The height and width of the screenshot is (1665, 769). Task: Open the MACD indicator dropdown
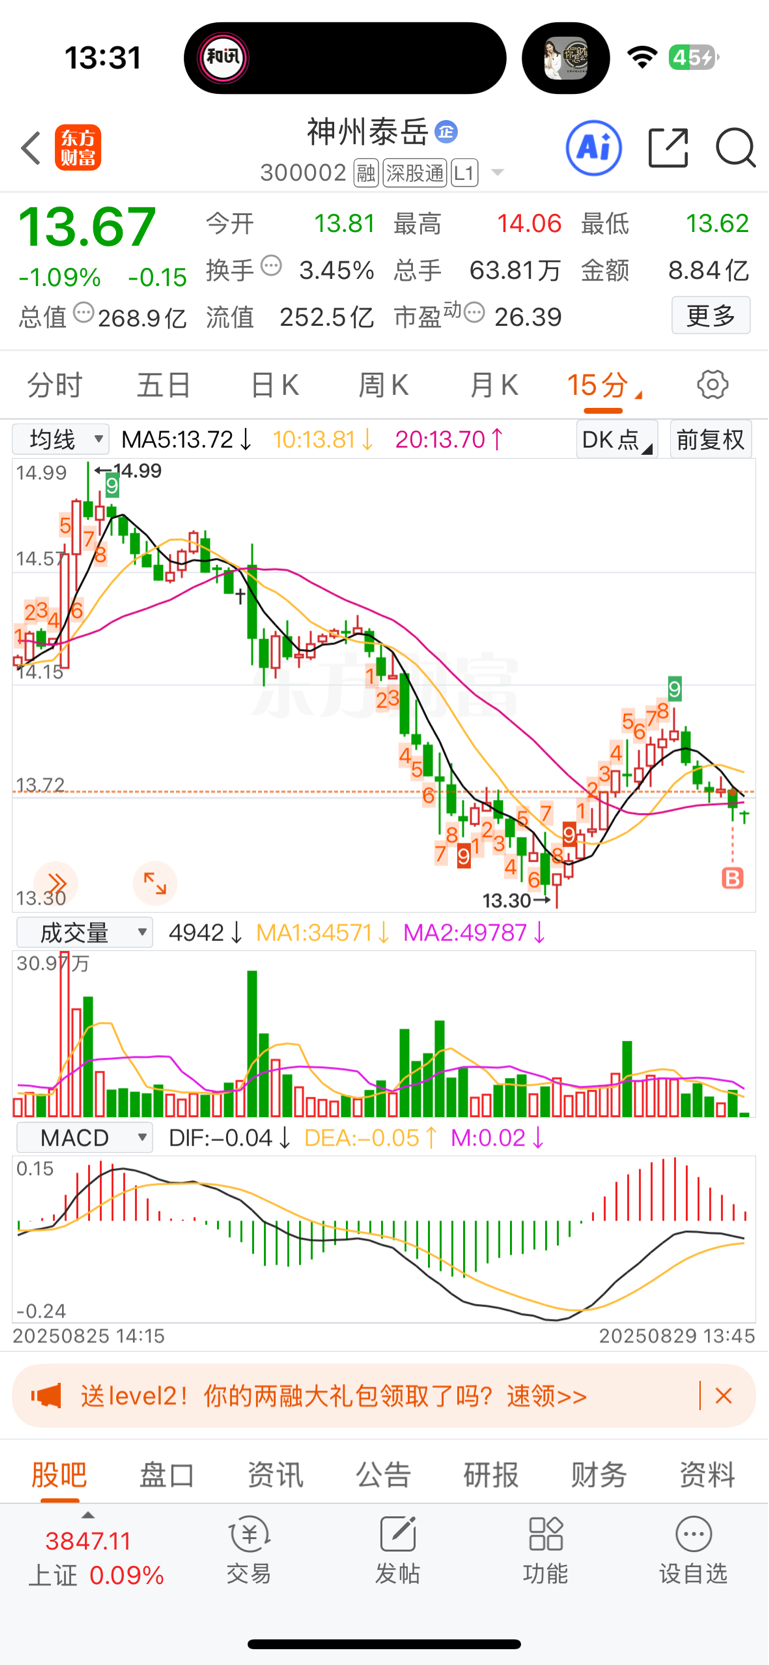click(84, 1138)
